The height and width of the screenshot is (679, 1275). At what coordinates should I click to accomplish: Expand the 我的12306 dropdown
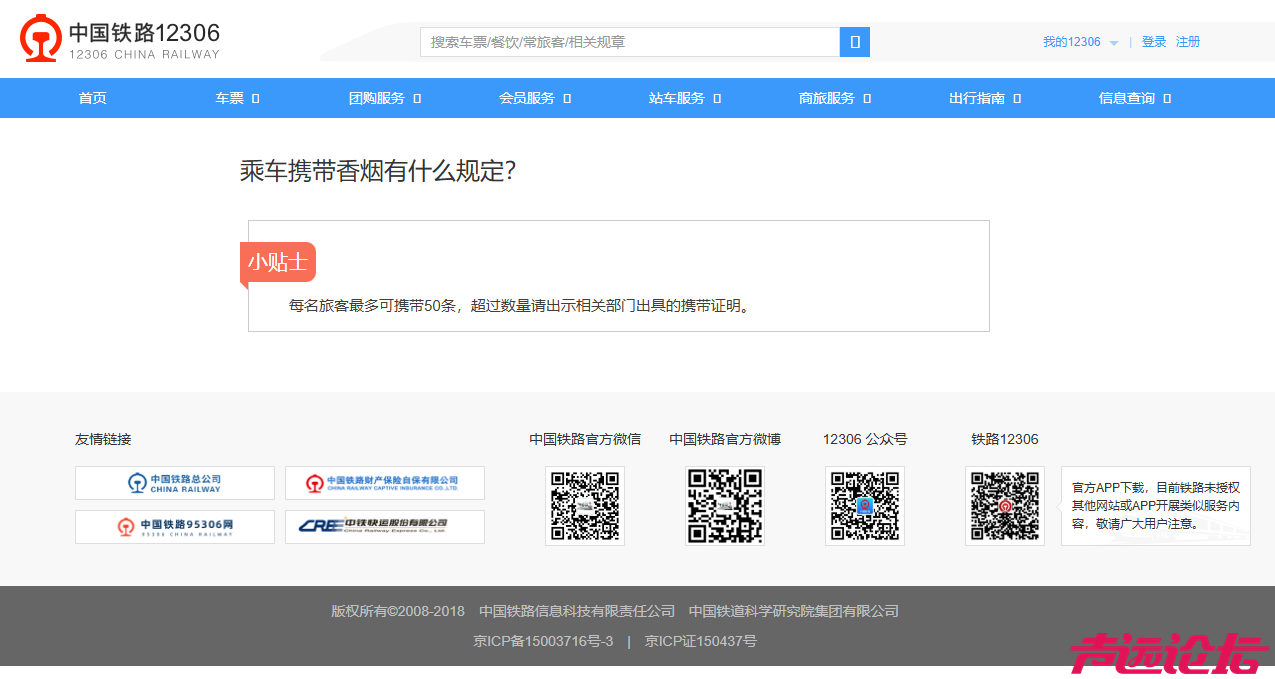[1080, 42]
